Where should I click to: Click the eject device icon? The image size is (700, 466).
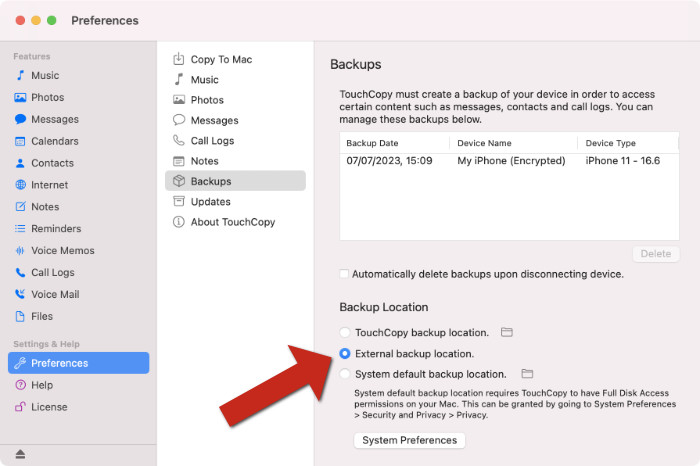click(20, 454)
